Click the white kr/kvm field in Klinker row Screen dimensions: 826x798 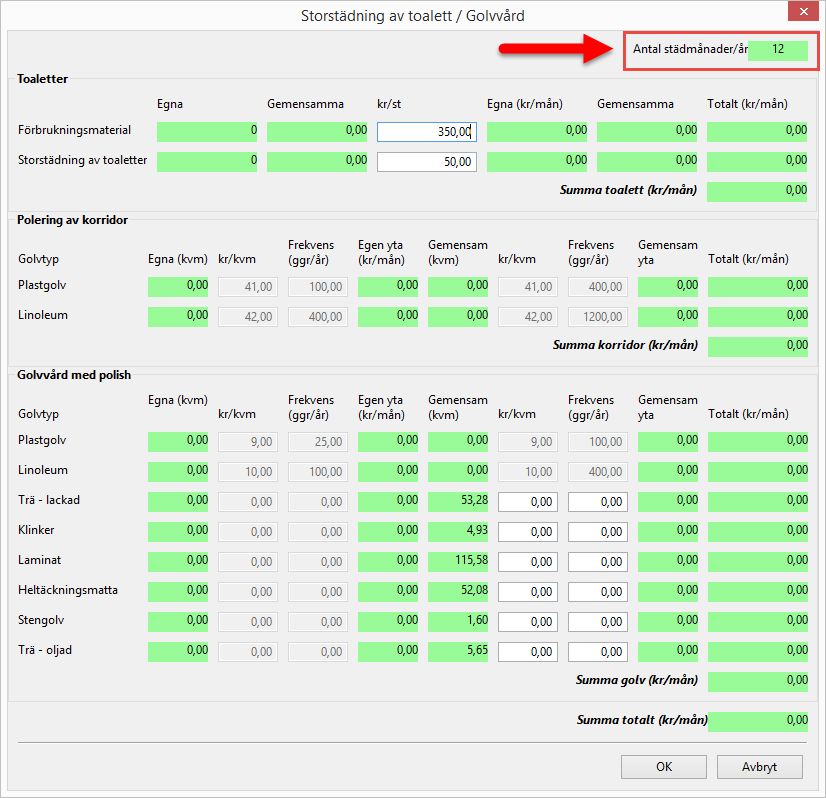[x=528, y=531]
